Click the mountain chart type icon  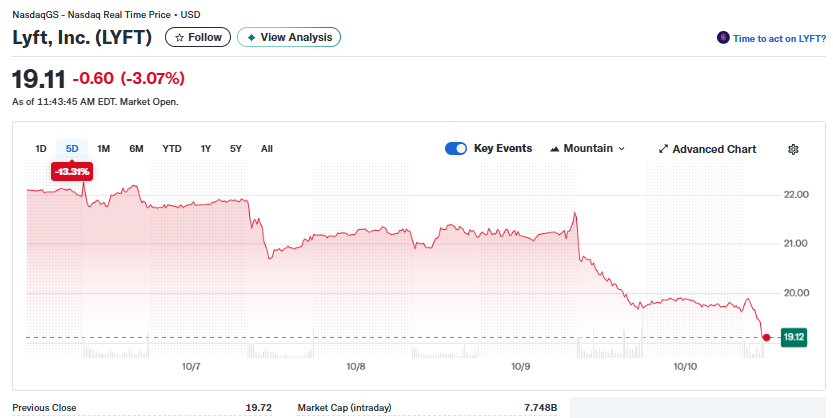pyautogui.click(x=554, y=149)
